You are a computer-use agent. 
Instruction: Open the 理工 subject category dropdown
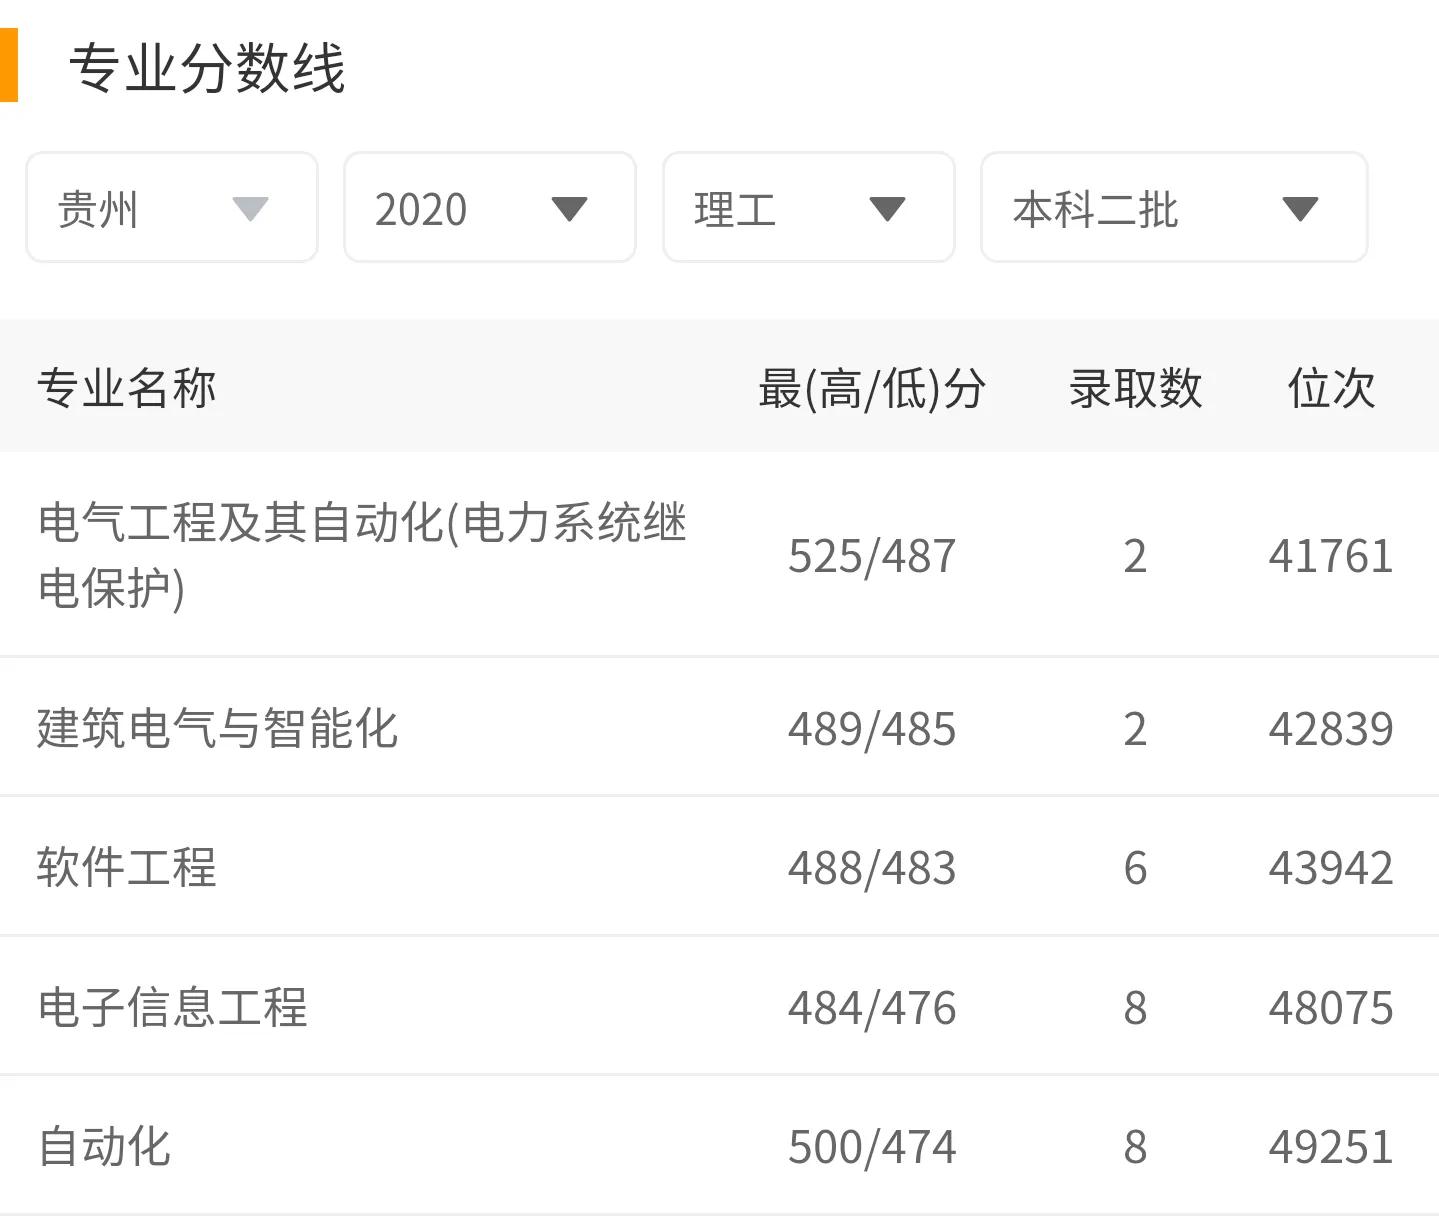click(806, 207)
